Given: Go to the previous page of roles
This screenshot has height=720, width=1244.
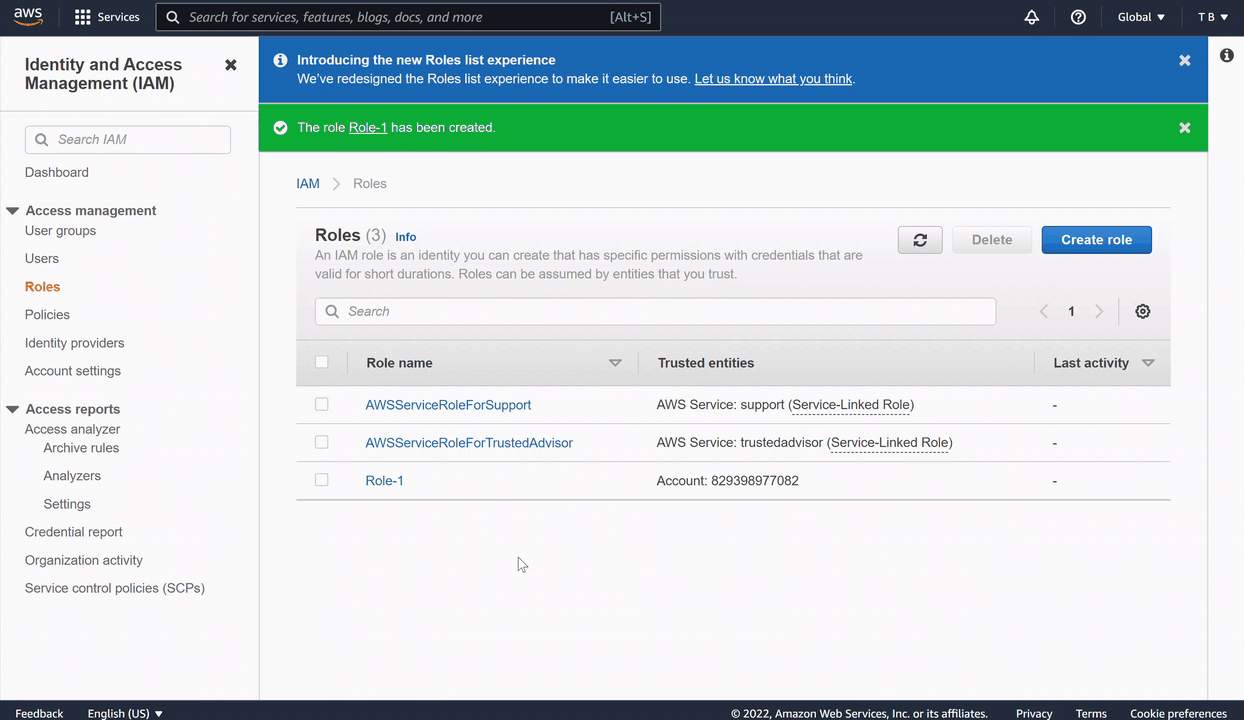Looking at the screenshot, I should pos(1043,312).
